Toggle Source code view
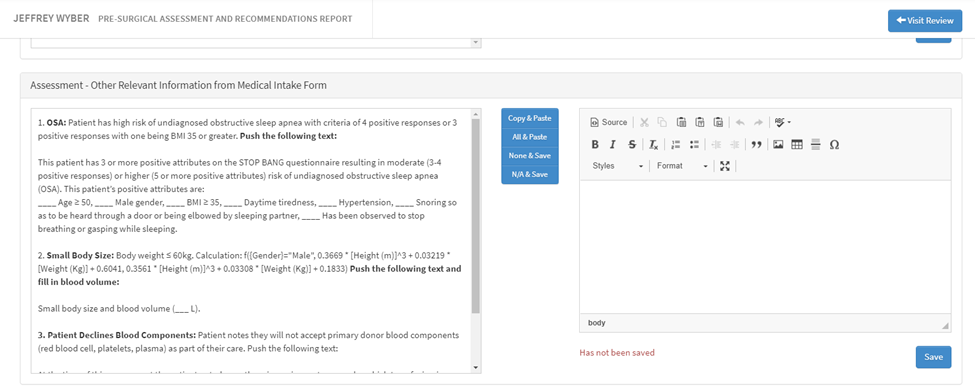Image resolution: width=975 pixels, height=390 pixels. pyautogui.click(x=609, y=123)
